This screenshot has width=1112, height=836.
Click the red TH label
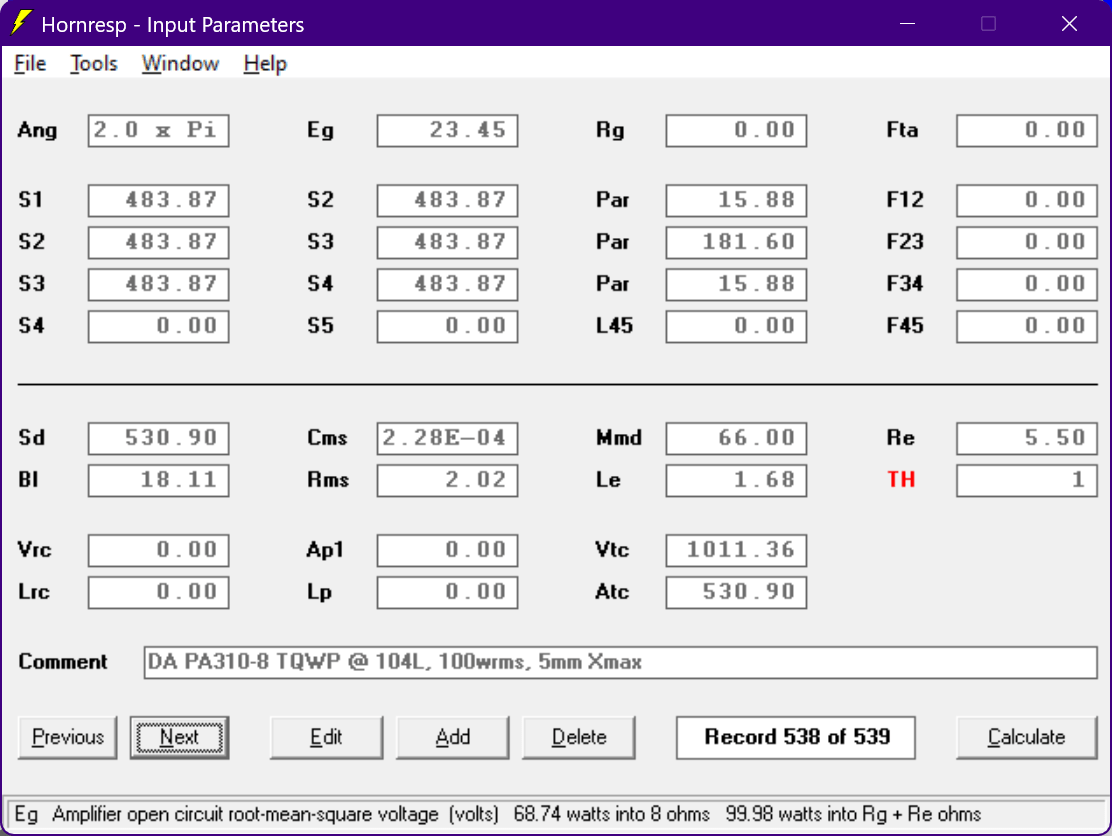(901, 480)
